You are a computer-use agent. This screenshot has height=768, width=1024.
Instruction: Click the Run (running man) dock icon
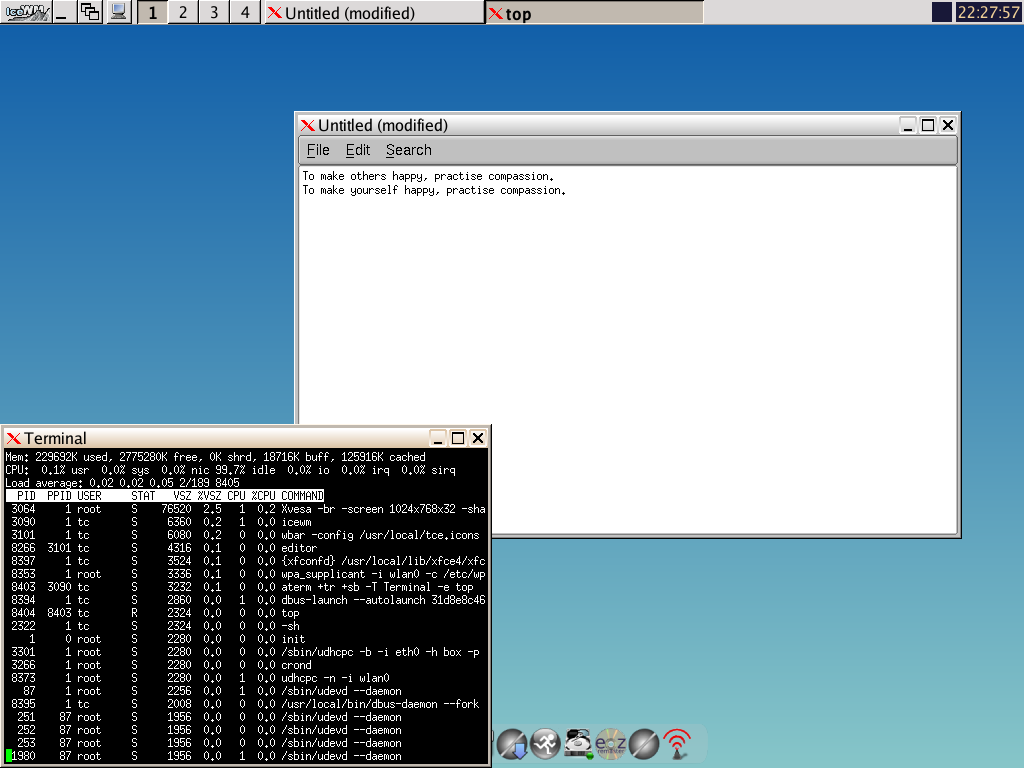coord(545,744)
